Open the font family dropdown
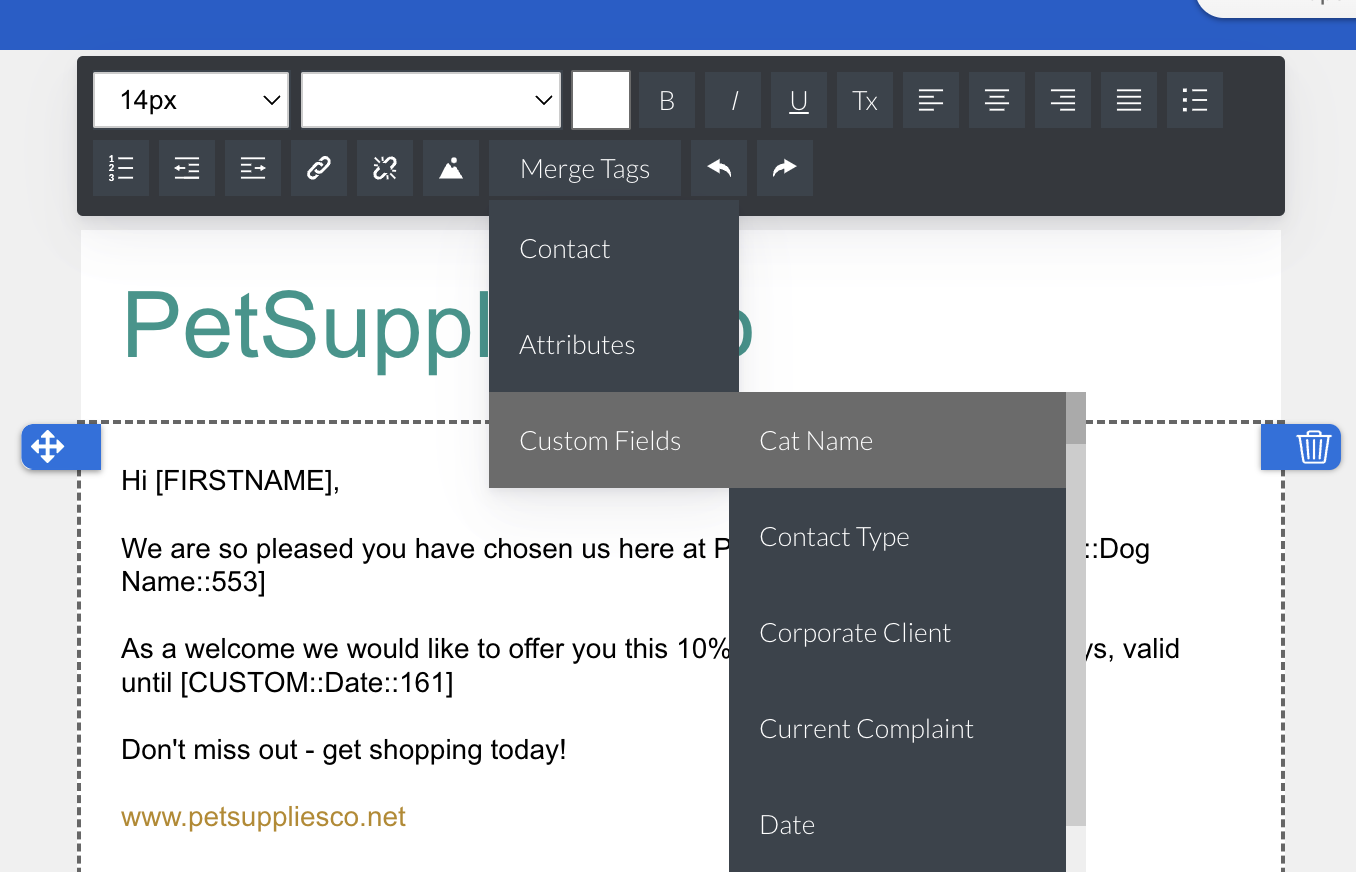The height and width of the screenshot is (872, 1356). [x=431, y=100]
